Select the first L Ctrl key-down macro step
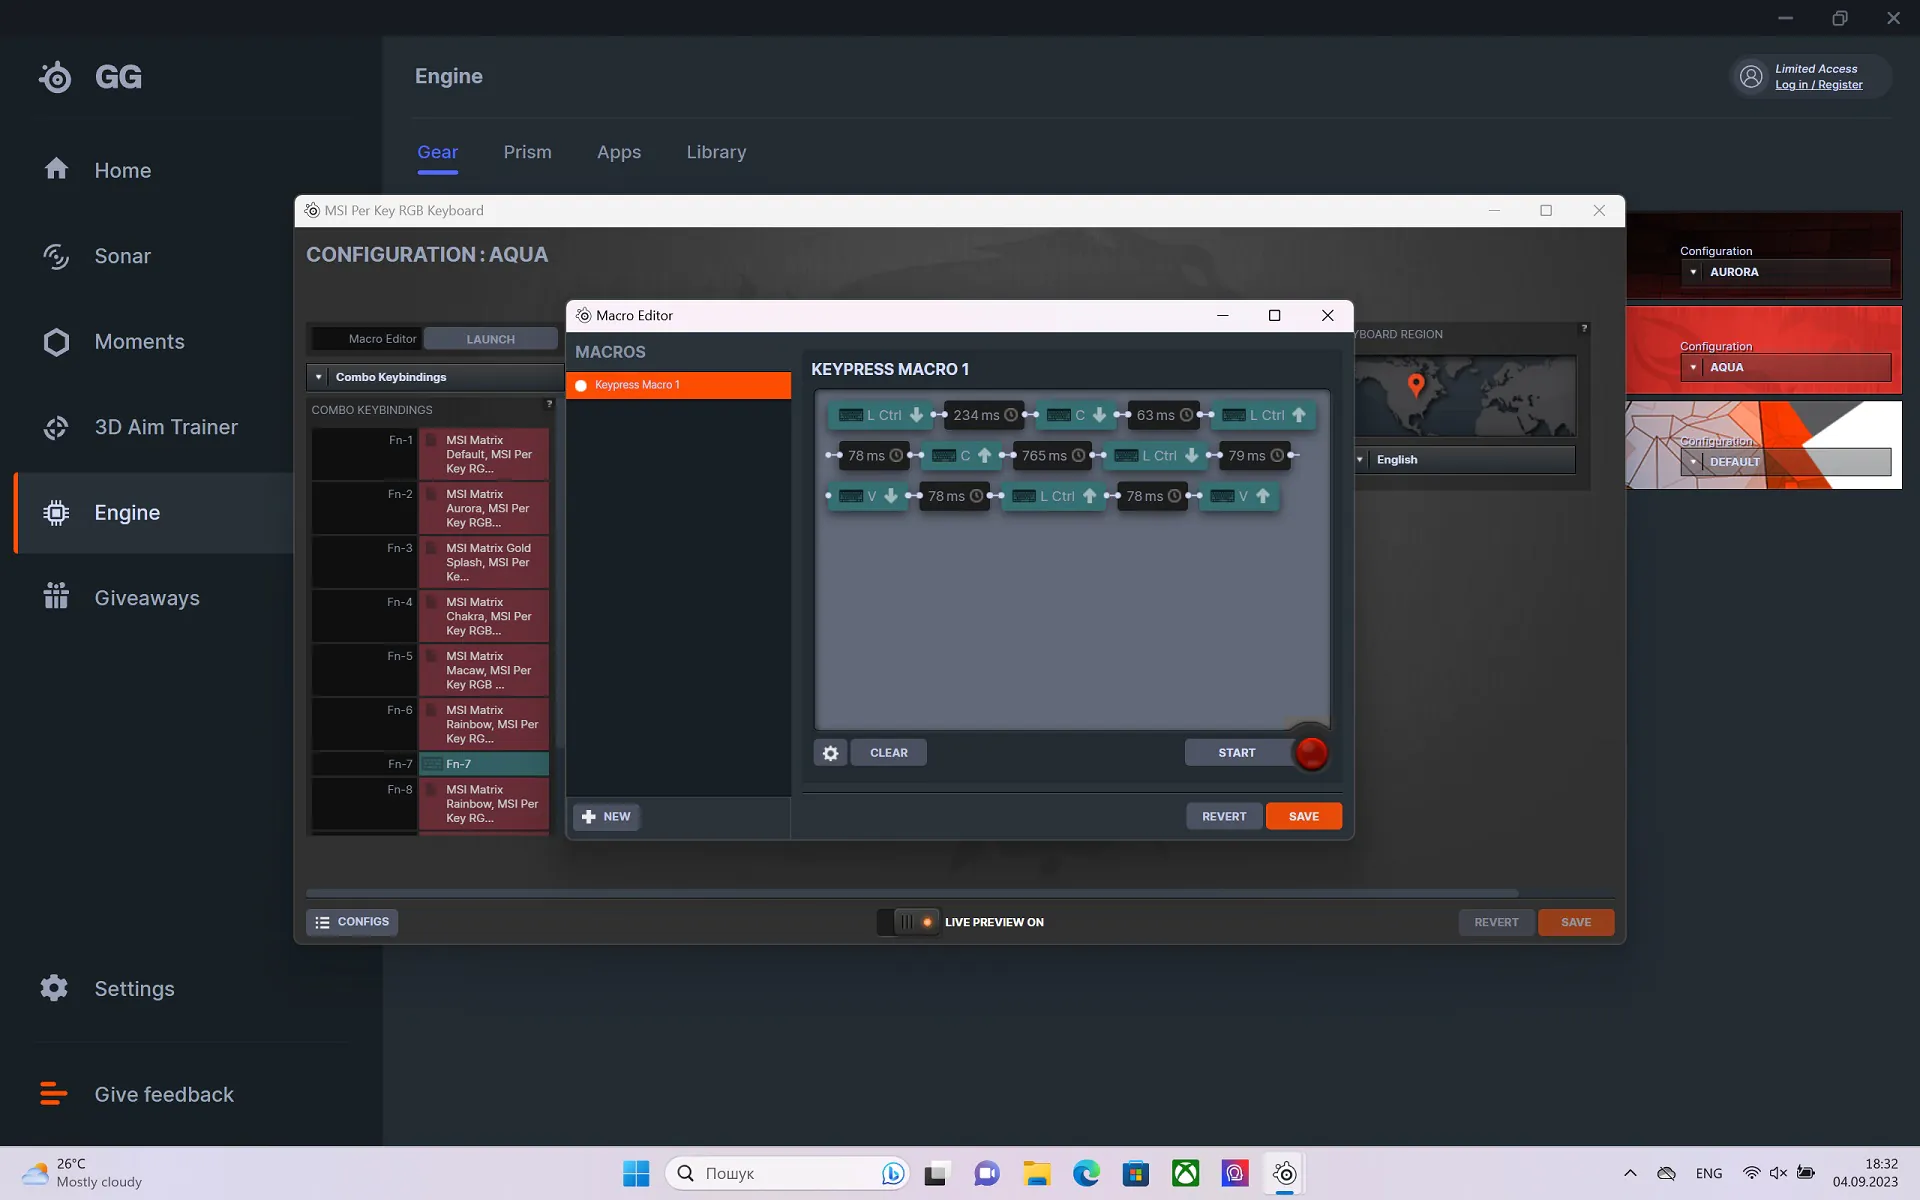Viewport: 1920px width, 1200px height. [880, 415]
